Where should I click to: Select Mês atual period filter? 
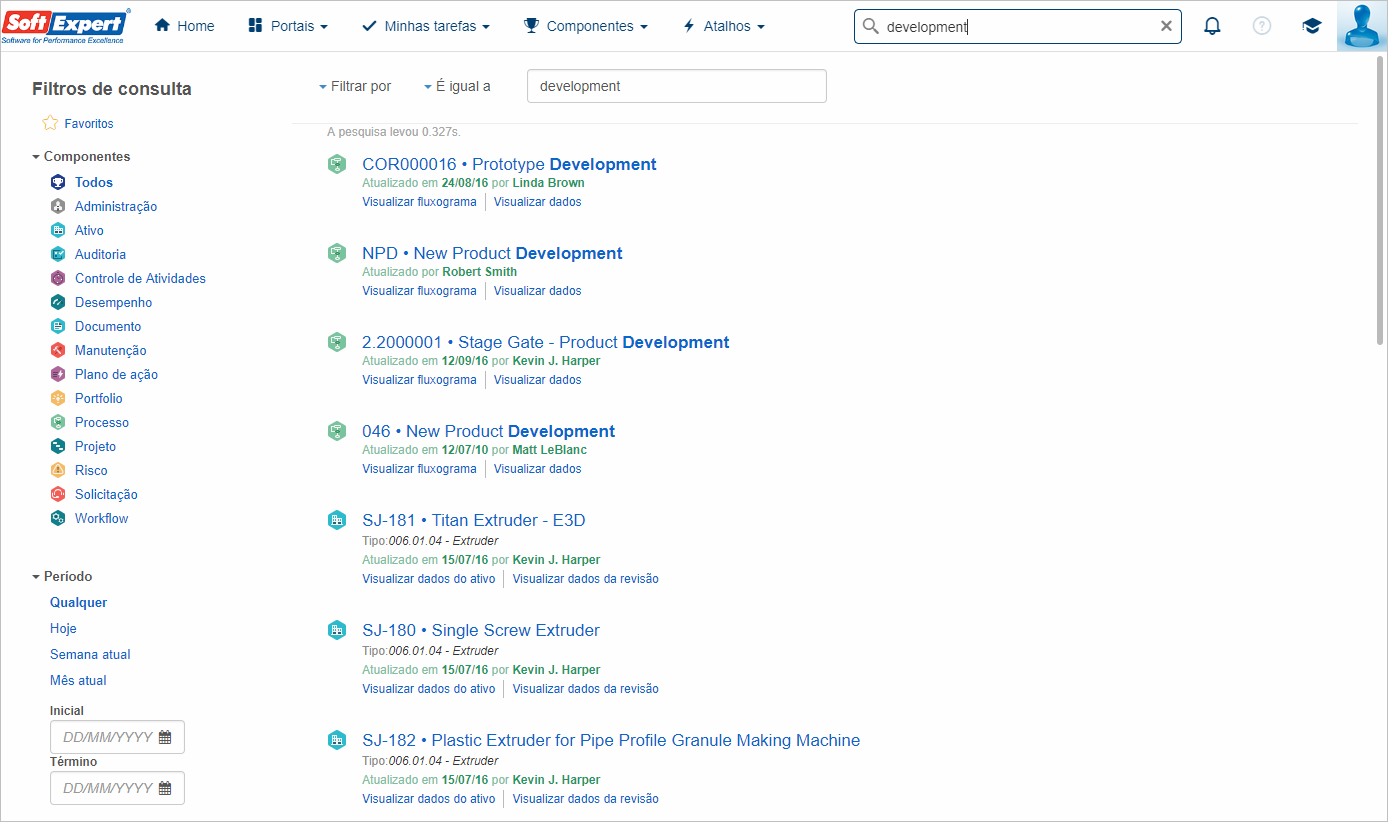click(x=78, y=680)
